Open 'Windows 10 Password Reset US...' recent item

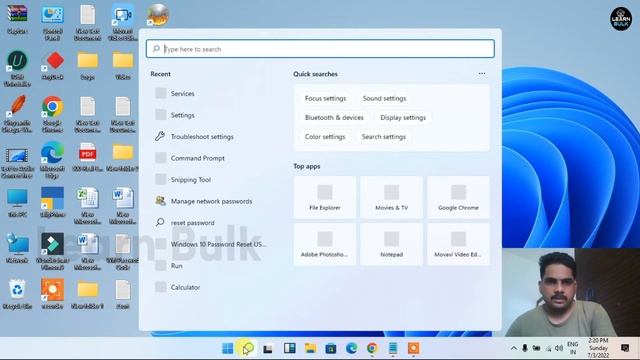[x=218, y=244]
